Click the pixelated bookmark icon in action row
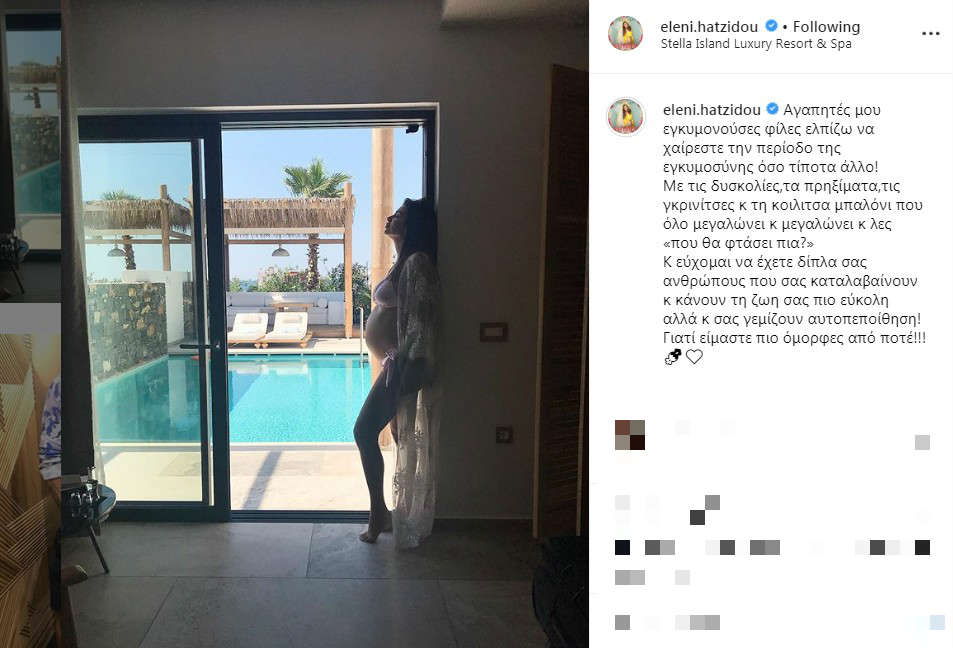The width and height of the screenshot is (953, 648). tap(922, 547)
